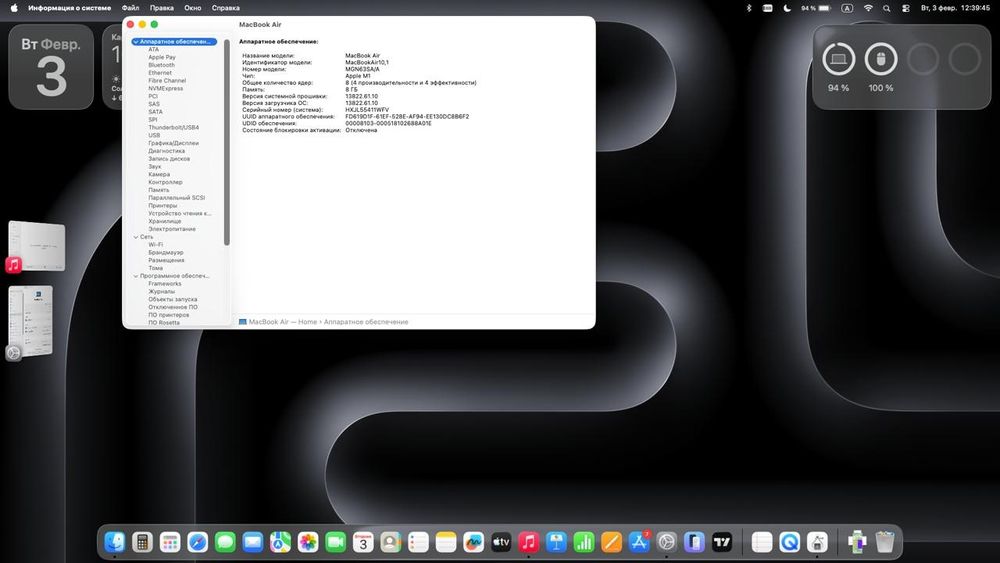This screenshot has height=563, width=1000.
Task: Launch Safari from the Dock
Action: coord(198,542)
